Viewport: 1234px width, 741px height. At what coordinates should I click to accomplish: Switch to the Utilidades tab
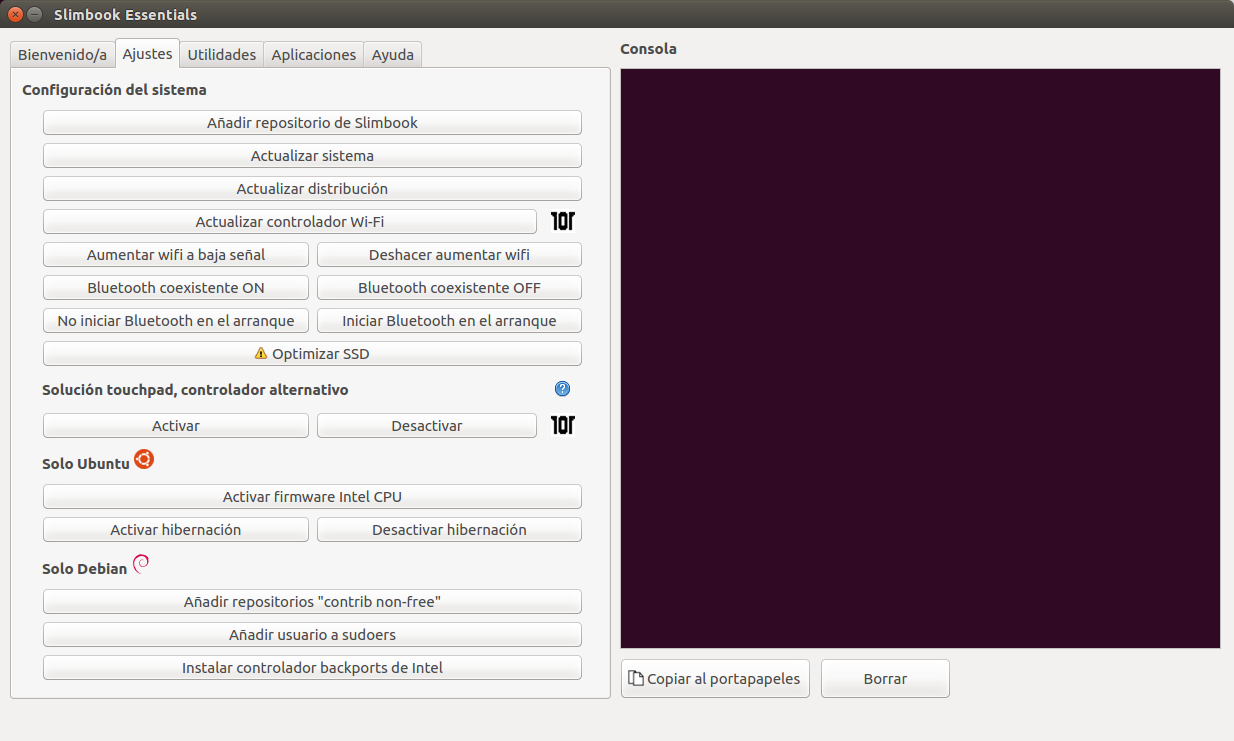tap(222, 55)
